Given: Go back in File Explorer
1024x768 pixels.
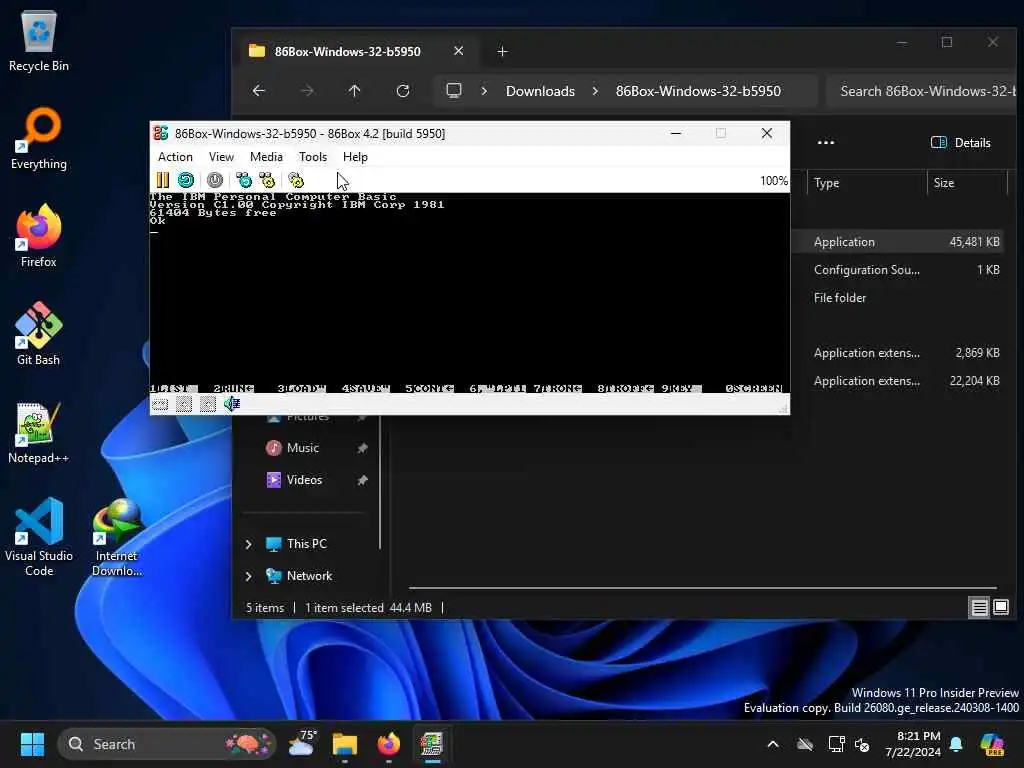Looking at the screenshot, I should tap(259, 91).
